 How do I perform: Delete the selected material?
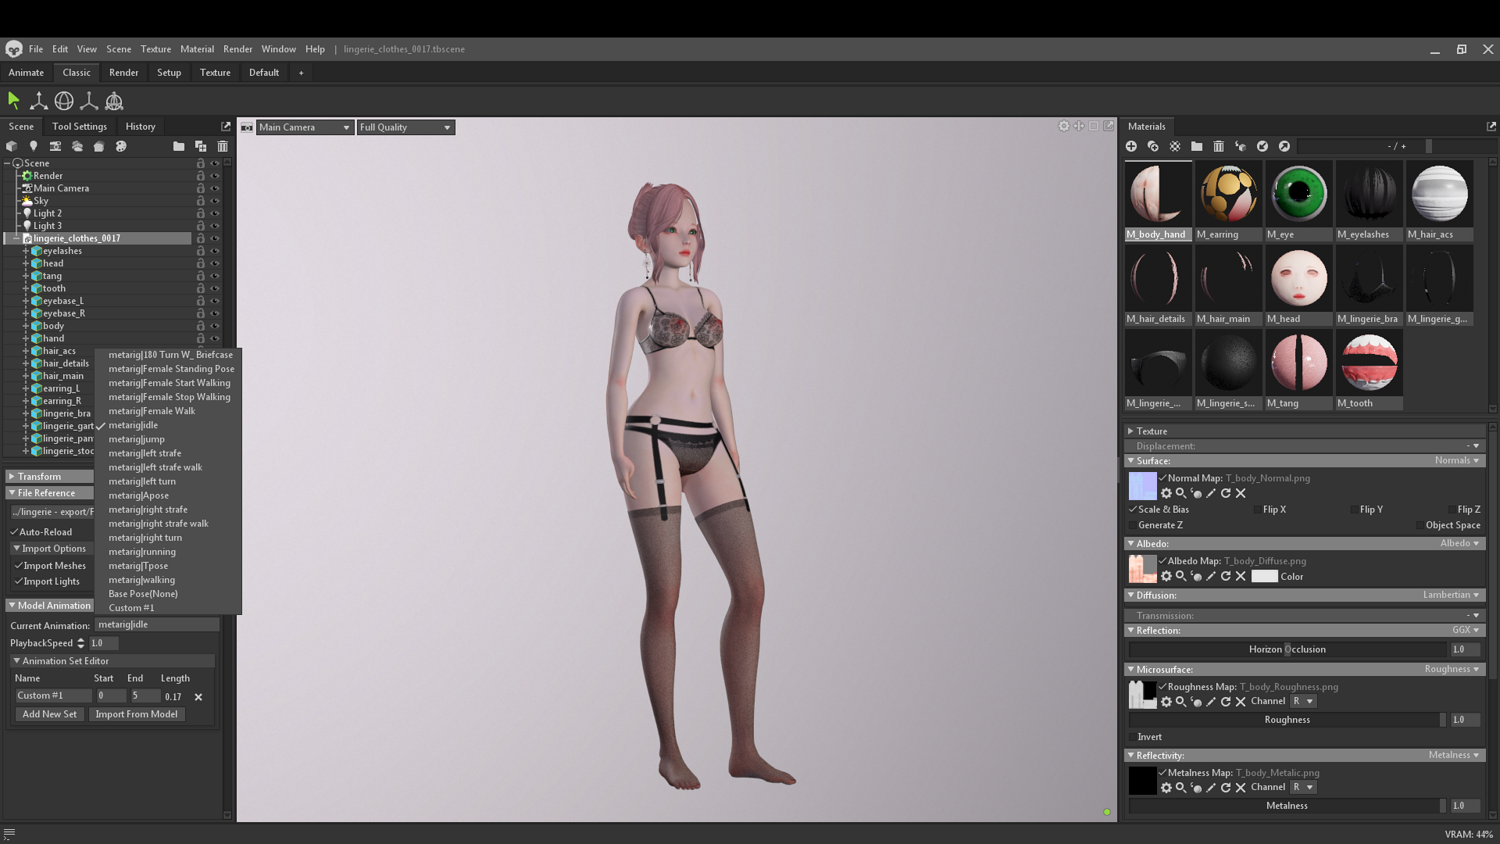point(1219,146)
